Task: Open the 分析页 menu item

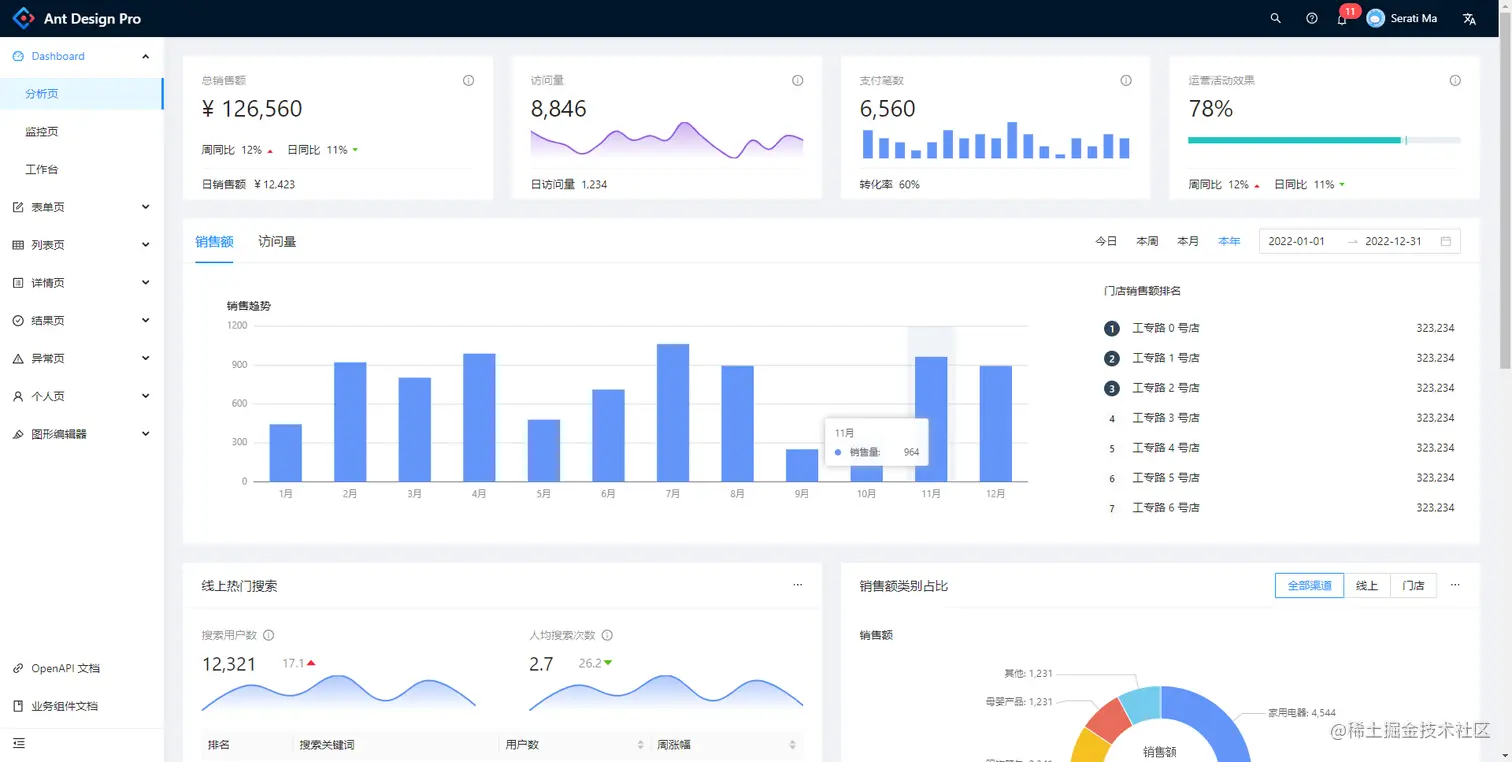Action: [x=81, y=93]
